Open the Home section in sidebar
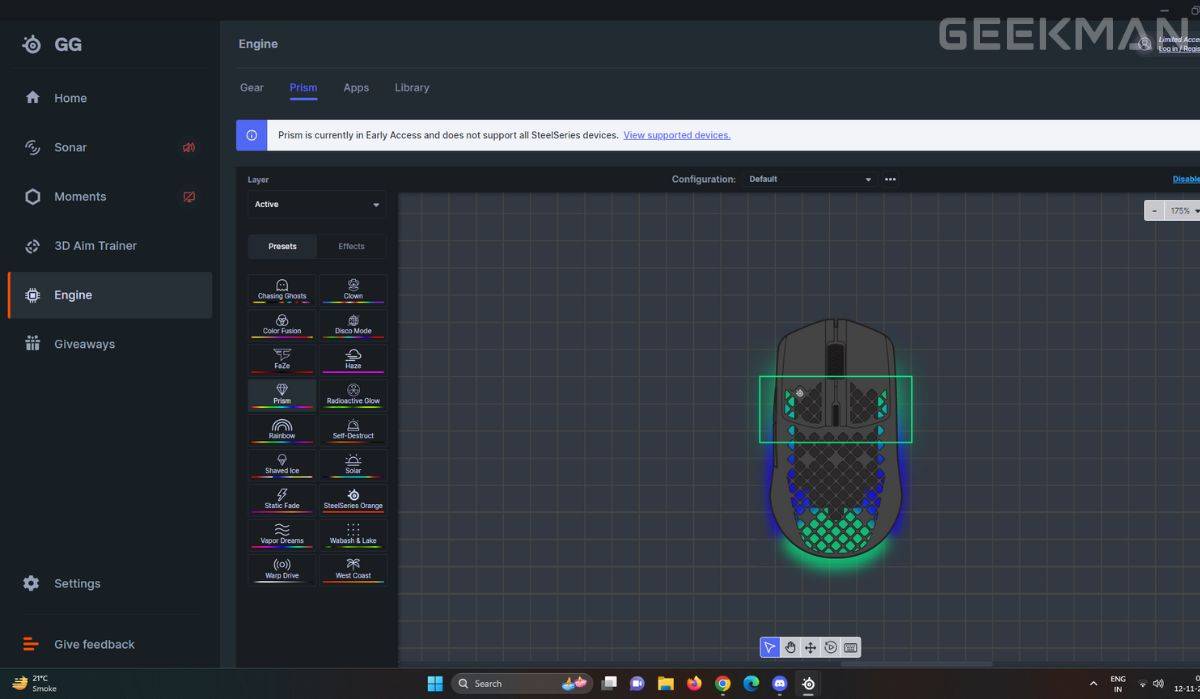 [x=110, y=98]
